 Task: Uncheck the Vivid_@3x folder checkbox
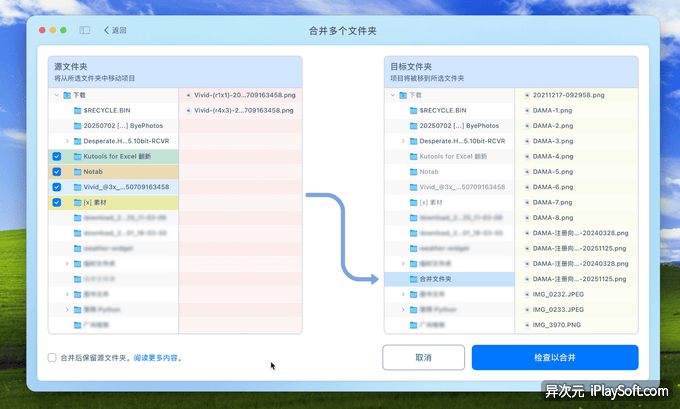point(57,187)
